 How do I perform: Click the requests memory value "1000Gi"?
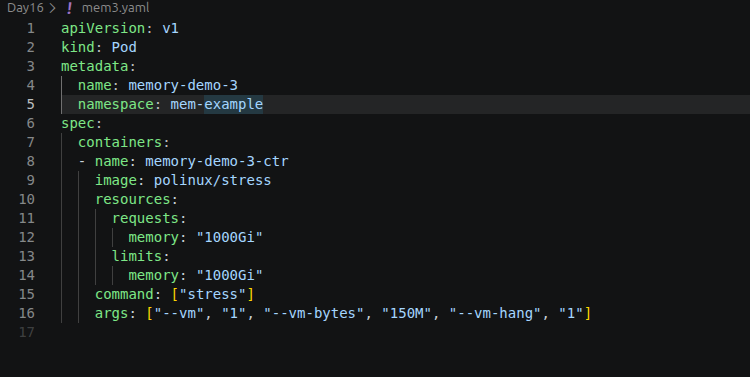[x=230, y=237]
